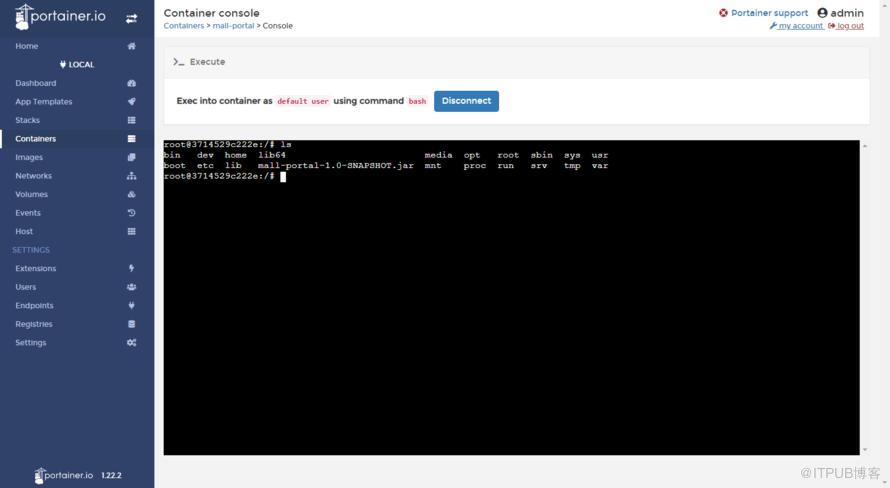Click the Containers list icon

coord(132,138)
